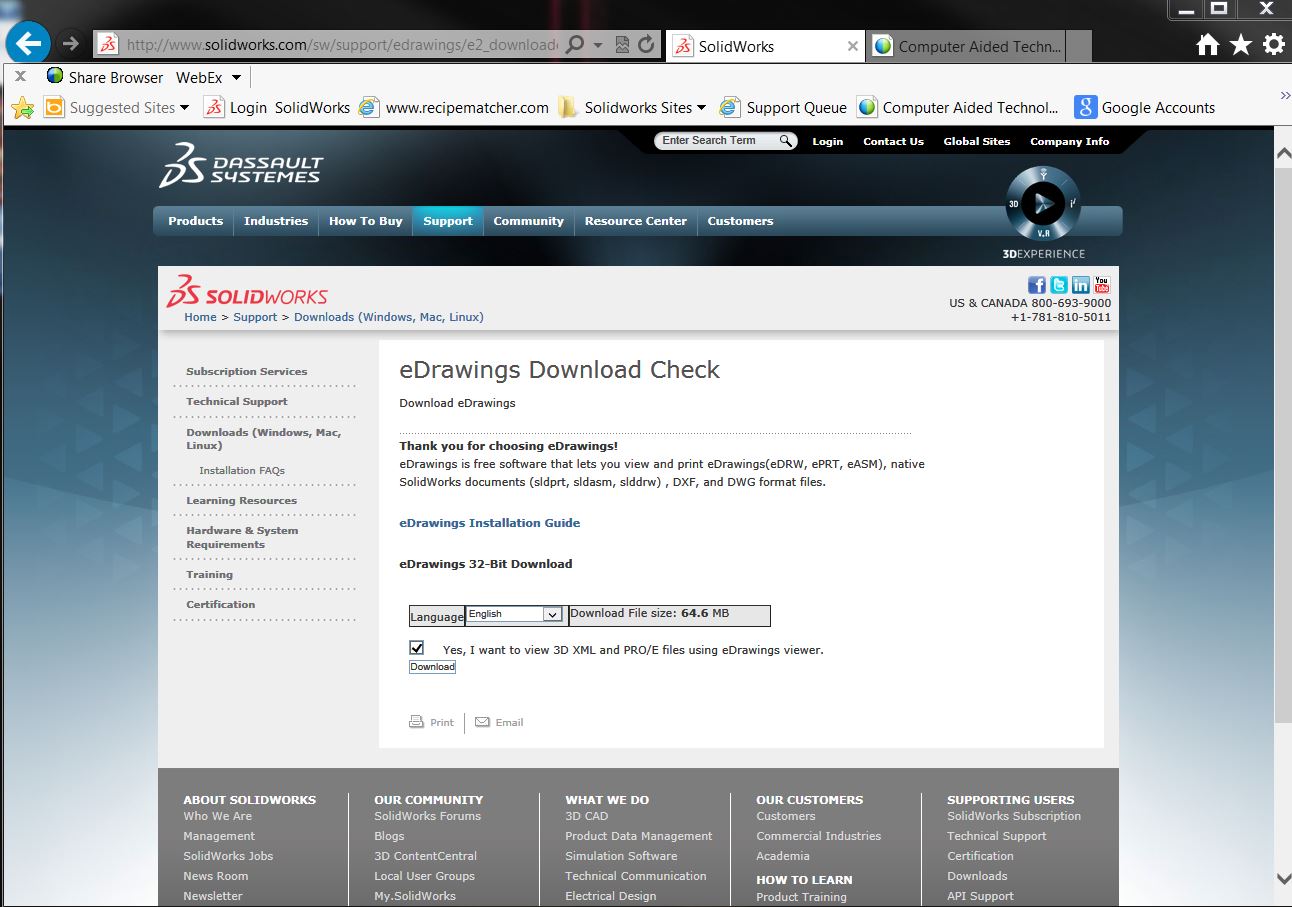Open the Google Accounts favorite

(x=1145, y=108)
